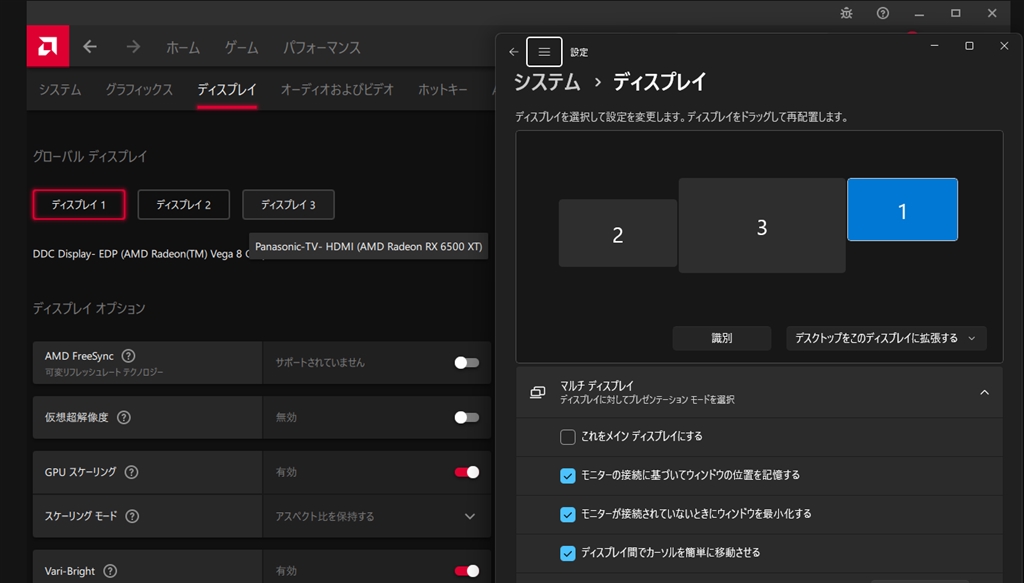The width and height of the screenshot is (1024, 583).
Task: Check これをメイン ディスプレイにする checkbox
Action: point(568,437)
